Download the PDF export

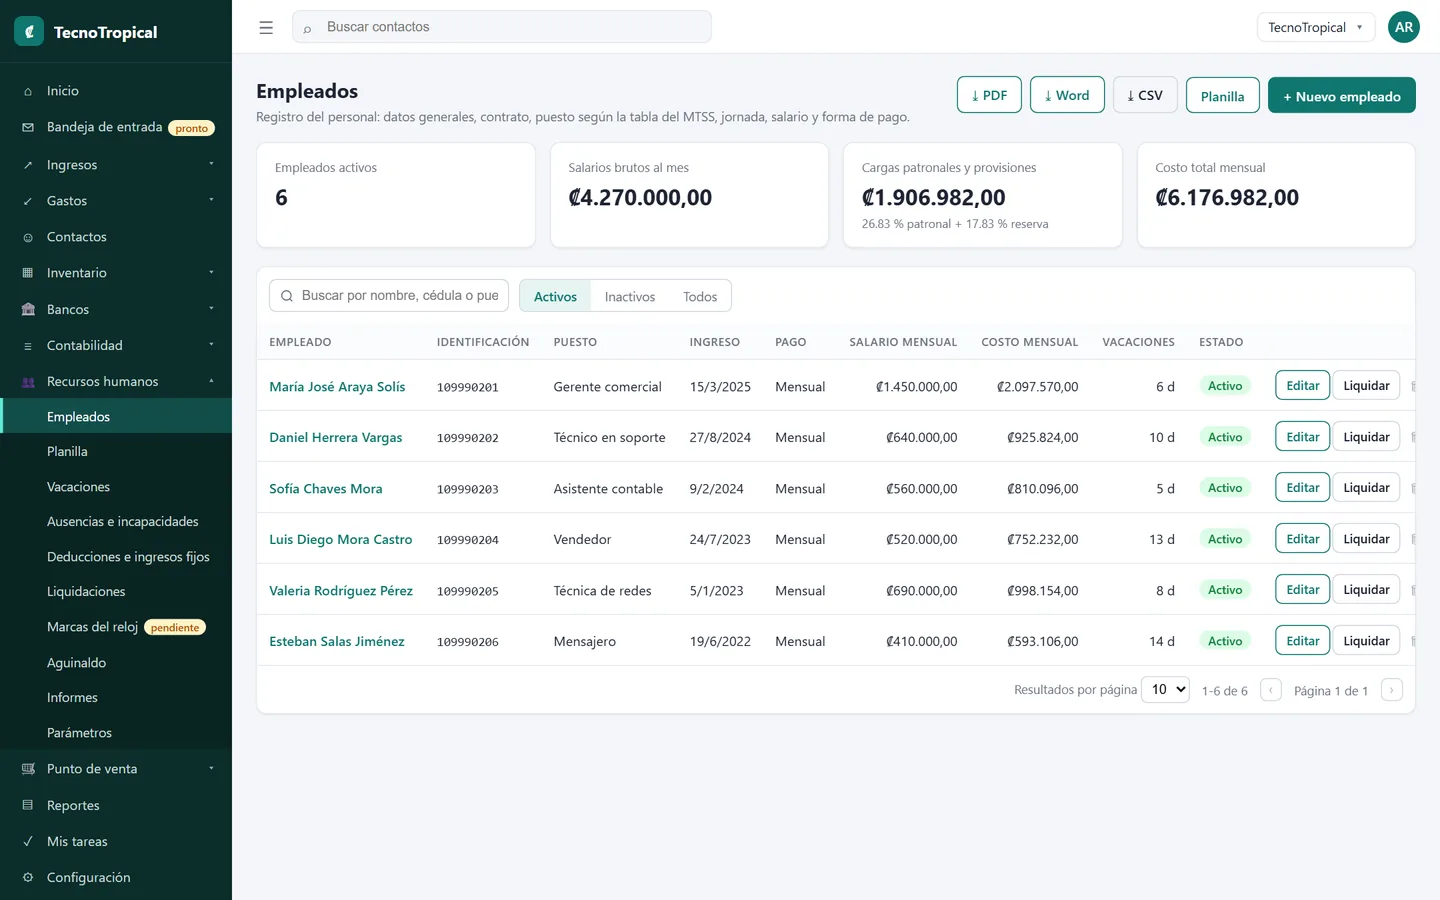pyautogui.click(x=989, y=95)
